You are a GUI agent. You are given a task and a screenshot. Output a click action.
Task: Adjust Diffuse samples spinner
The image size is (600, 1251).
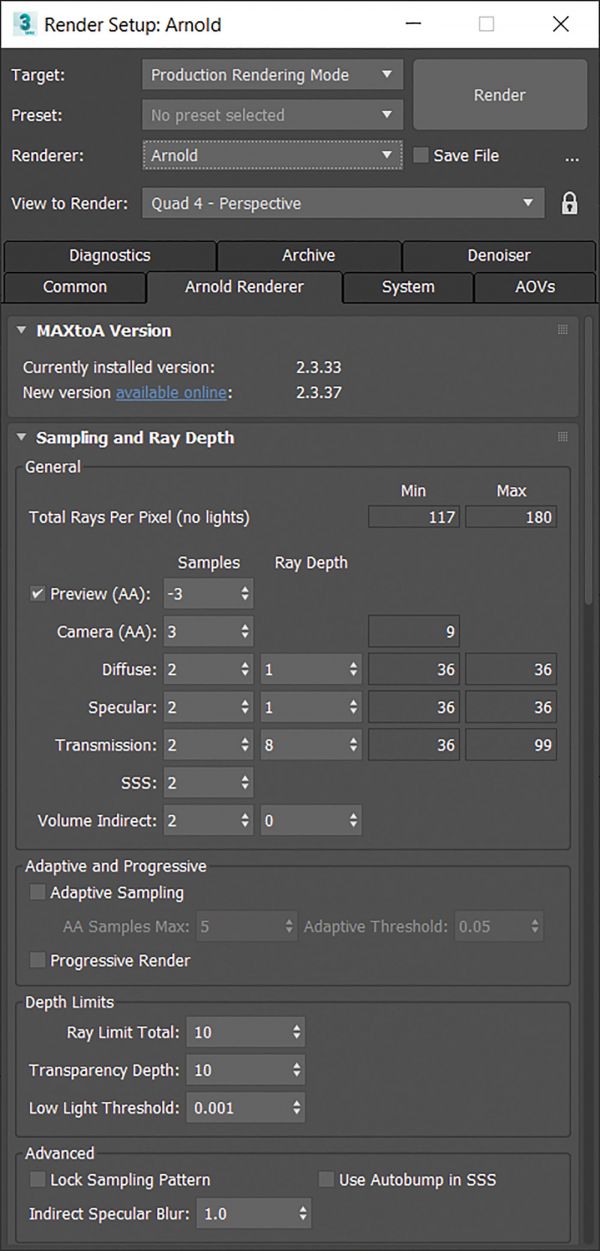pos(245,670)
